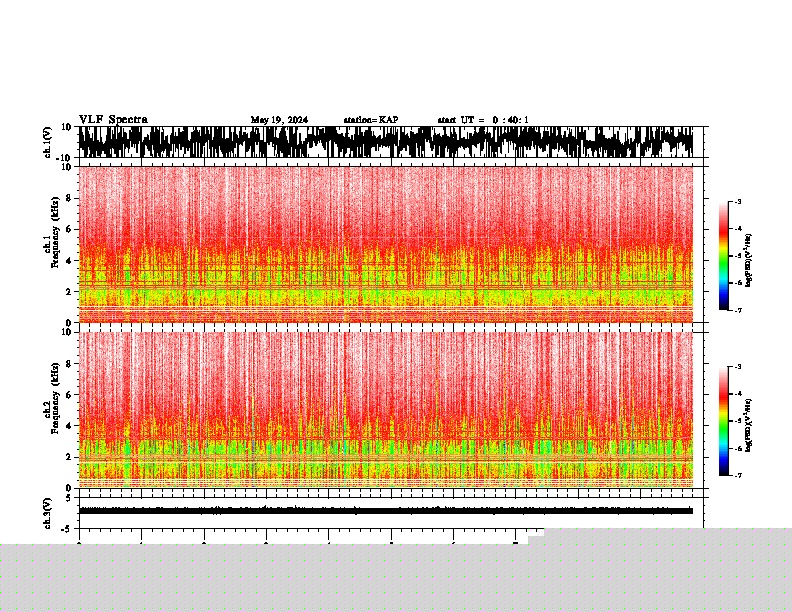Click the "-3" tick of ch.2 colorbar
The height and width of the screenshot is (612, 792).
click(x=737, y=367)
